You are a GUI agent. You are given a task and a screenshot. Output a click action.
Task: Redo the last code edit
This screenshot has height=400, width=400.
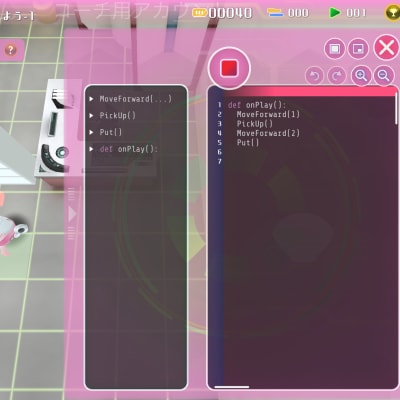337,76
